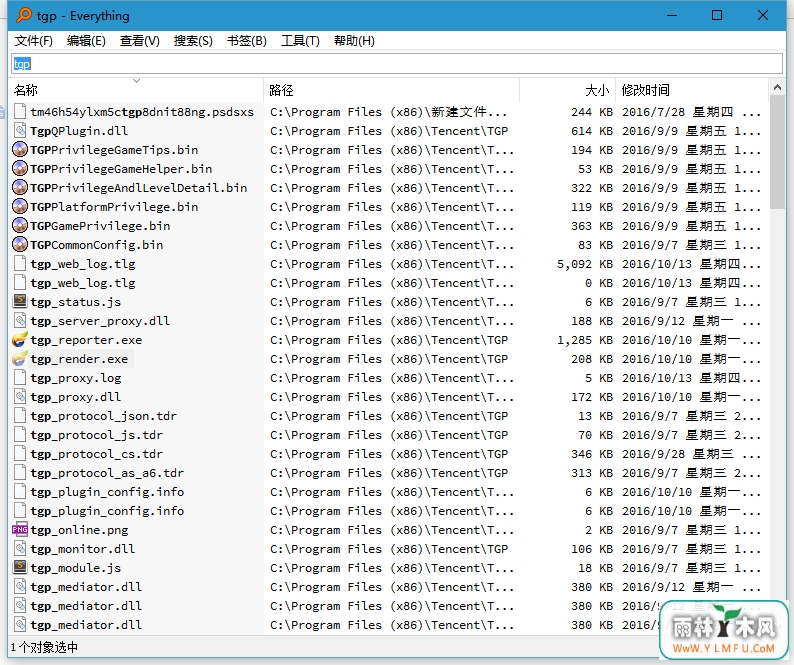The height and width of the screenshot is (665, 794).
Task: Open the 搜索(S) menu
Action: click(x=193, y=41)
